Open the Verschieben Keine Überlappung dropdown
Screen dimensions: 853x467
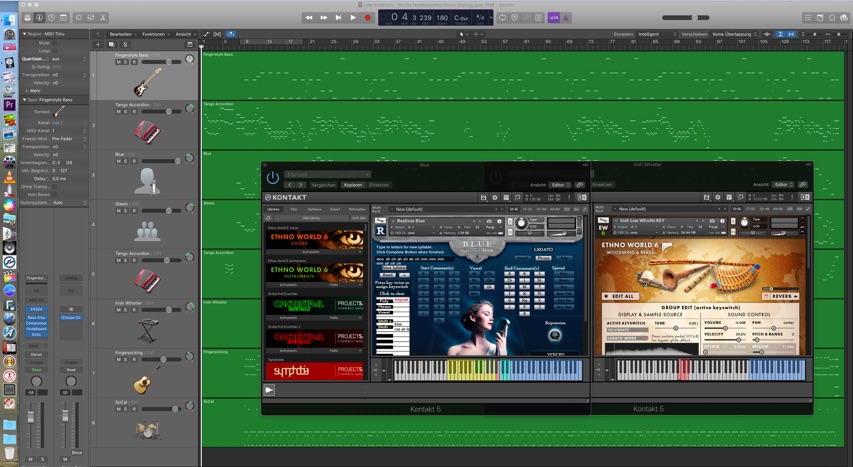pos(733,34)
